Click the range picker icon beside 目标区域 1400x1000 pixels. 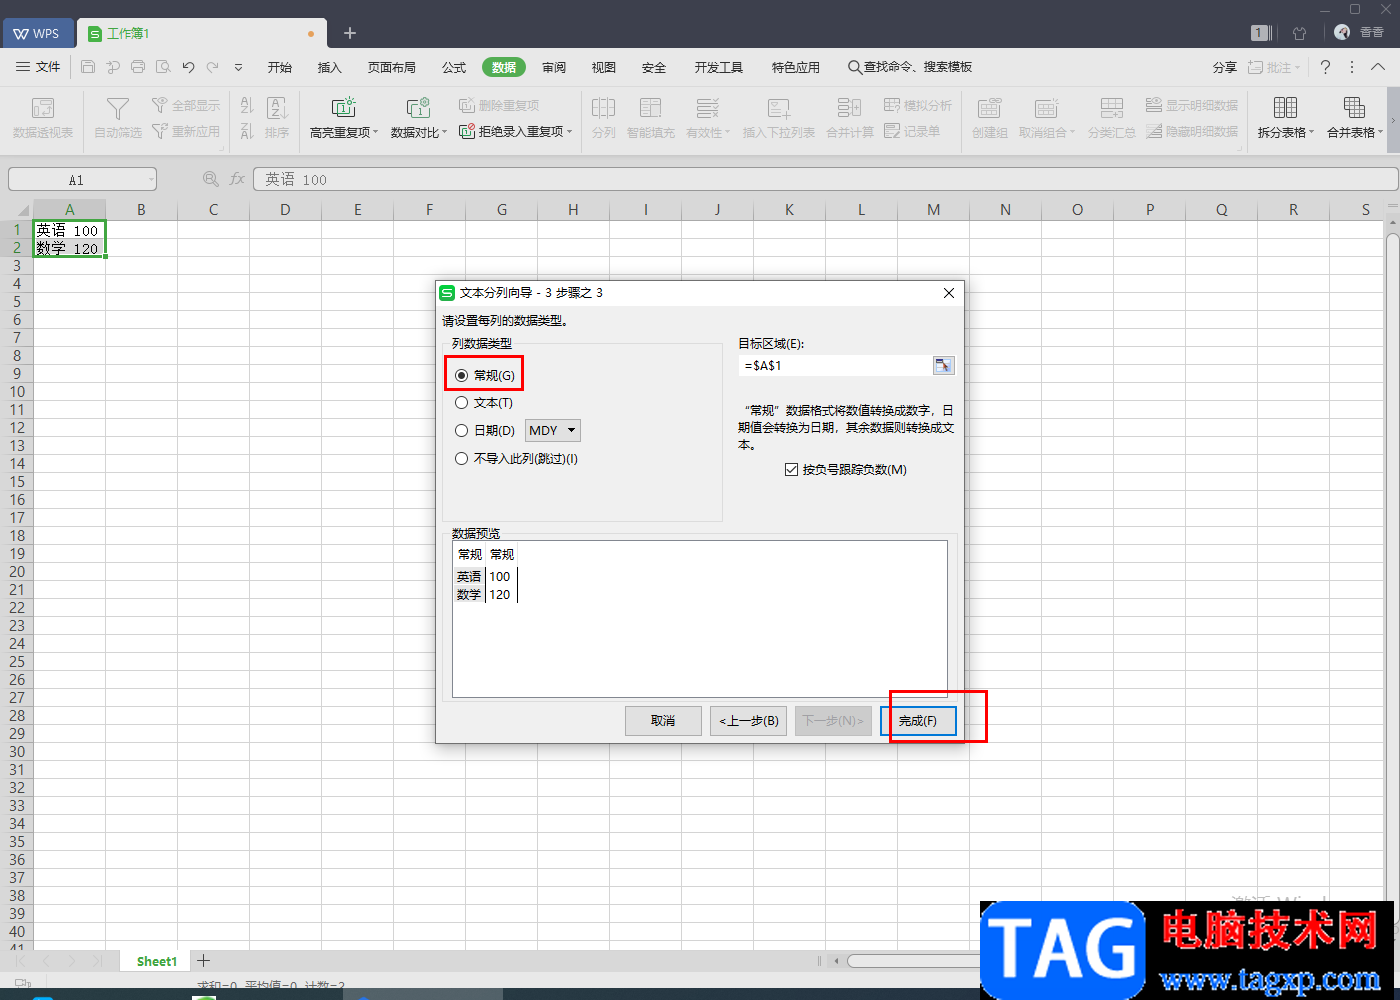click(943, 365)
